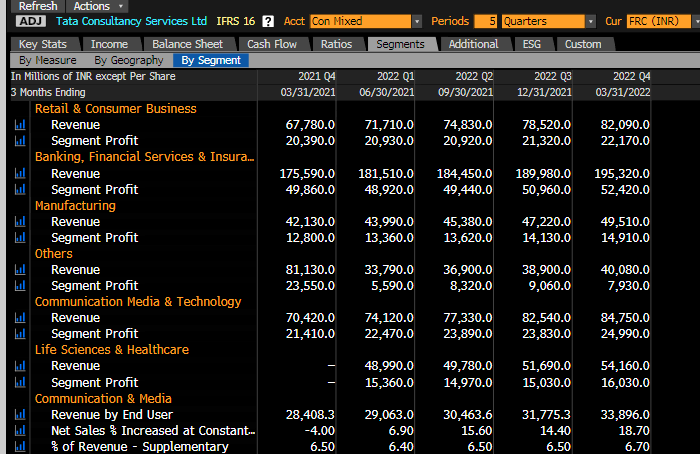Click the 24,990.0 Communication Media profit cell
Image resolution: width=700 pixels, height=454 pixels.
(625, 334)
